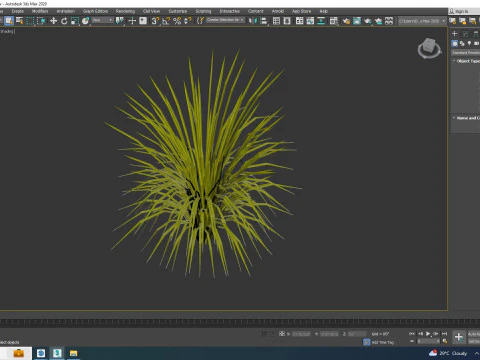This screenshot has height=360, width=480.
Task: Click Set Keys large plus button
Action: (x=459, y=337)
